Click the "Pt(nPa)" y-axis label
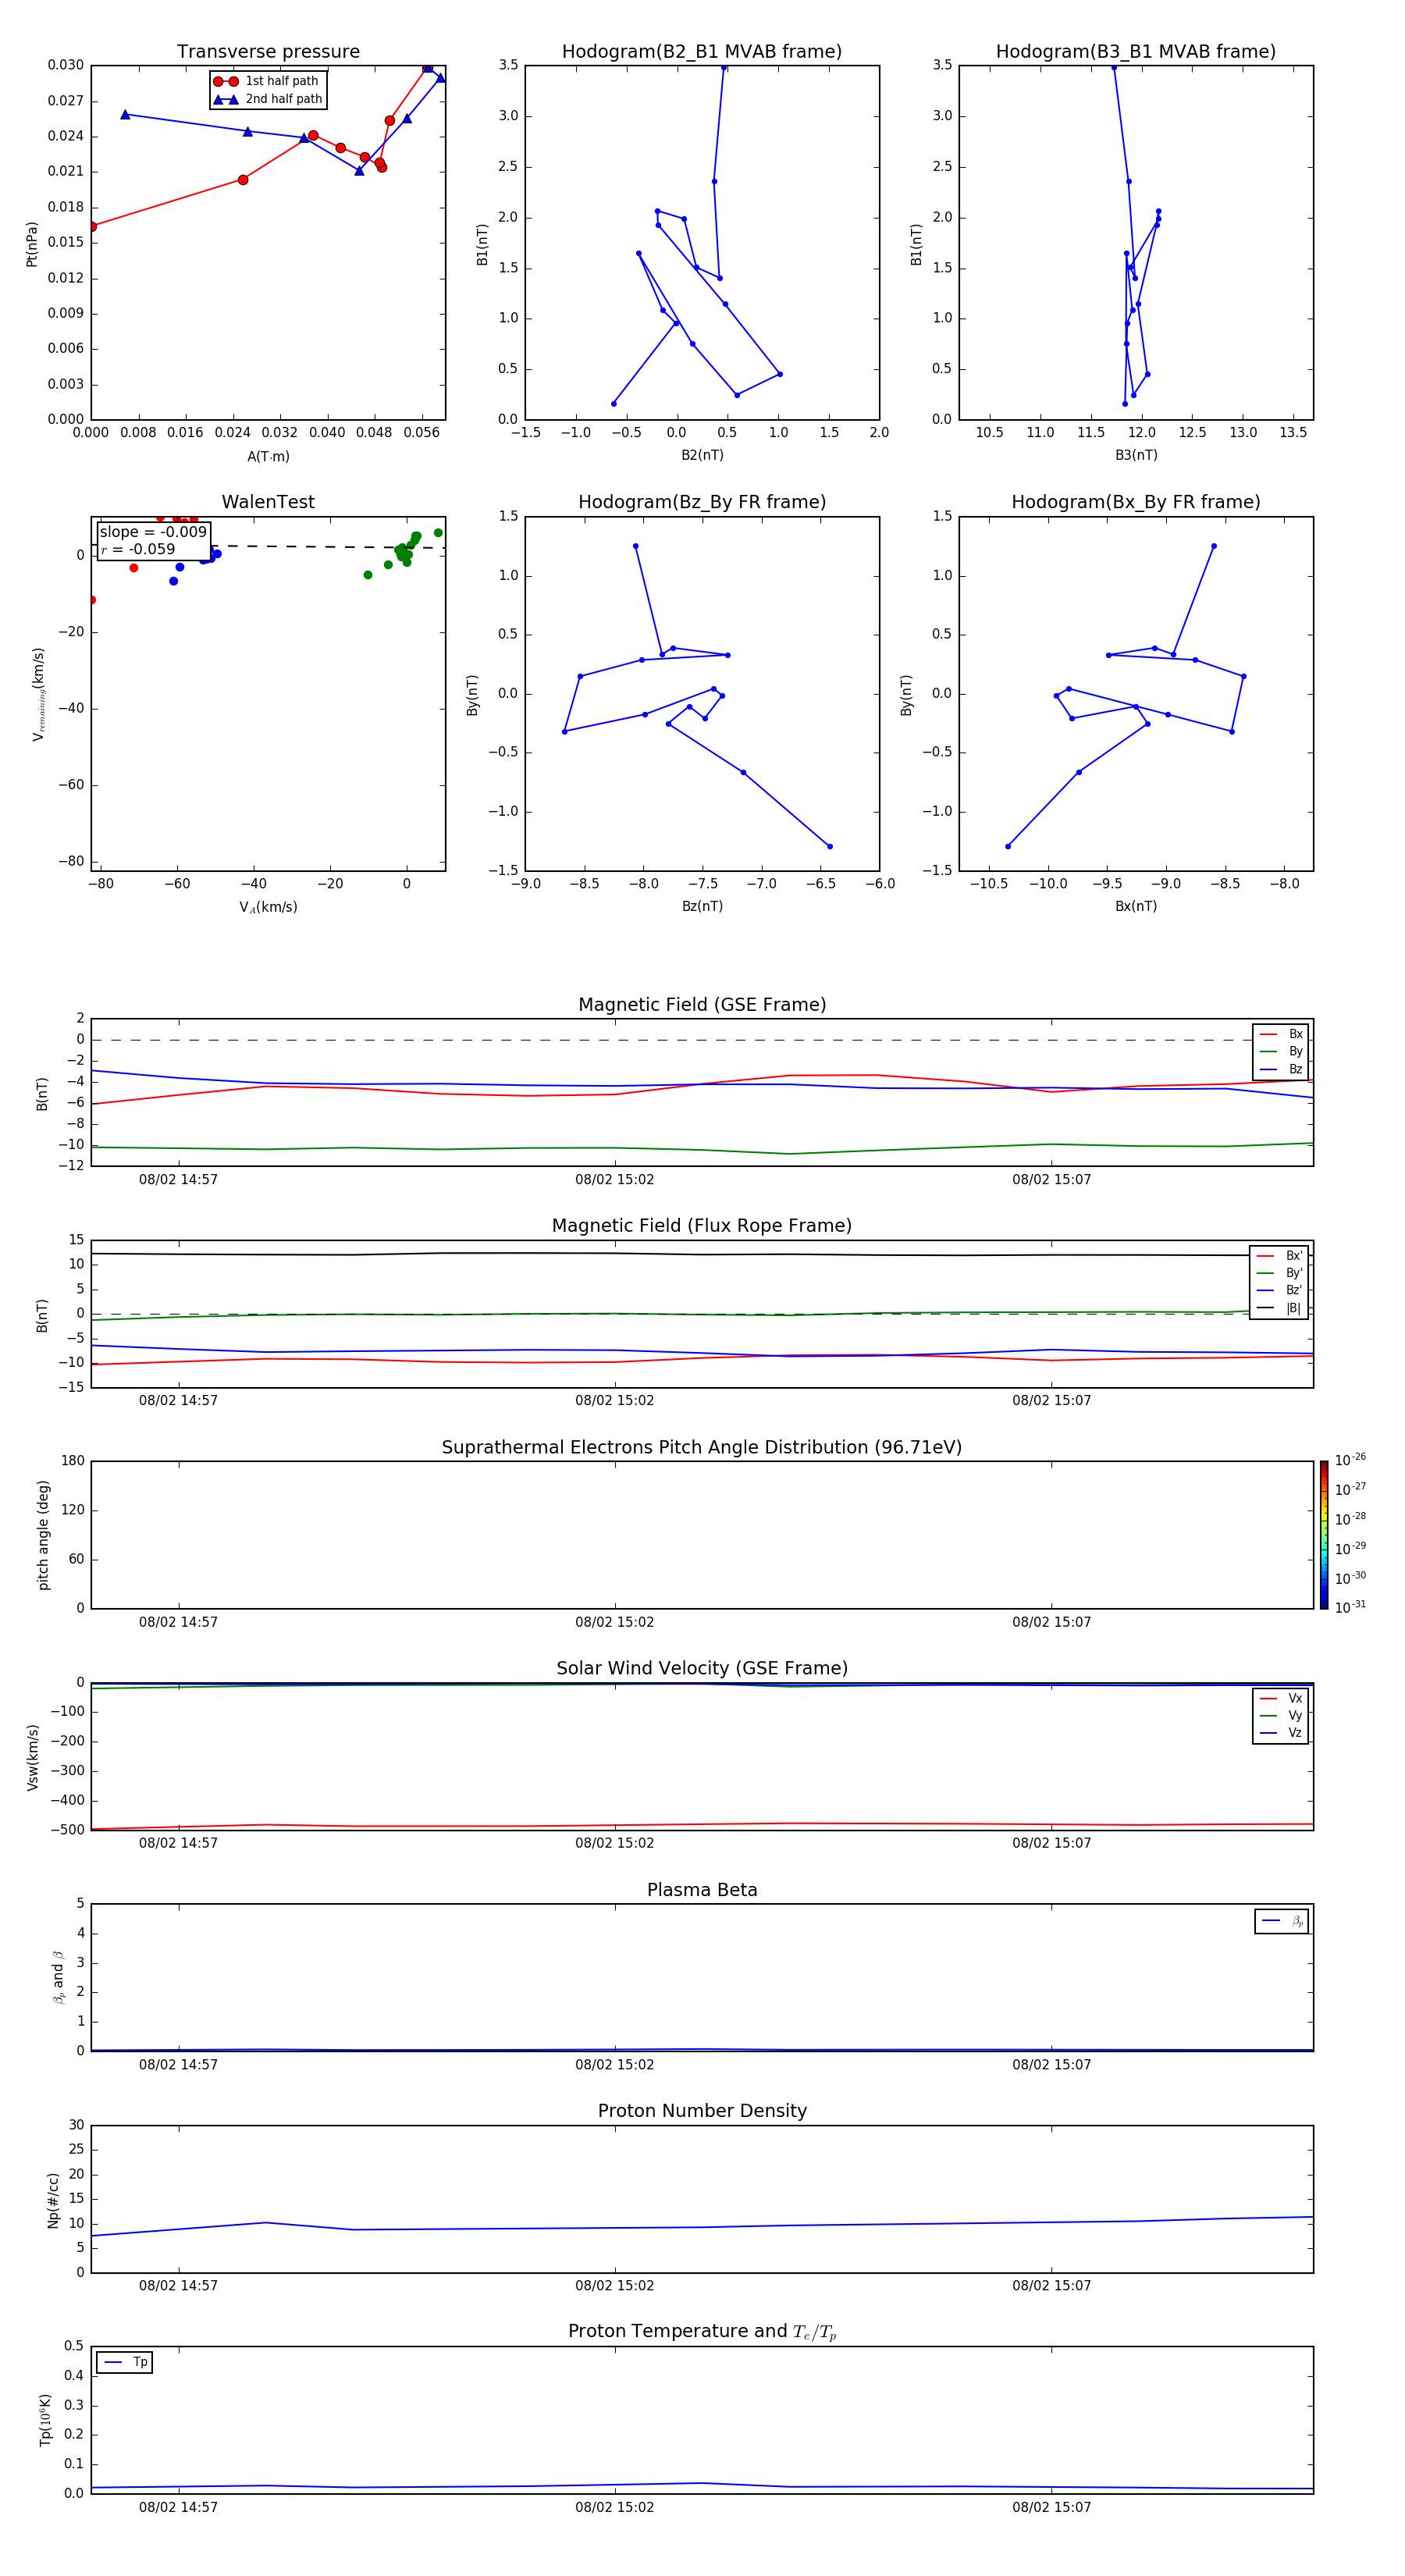Screen dimensions: 1405x2576 (x=32, y=243)
